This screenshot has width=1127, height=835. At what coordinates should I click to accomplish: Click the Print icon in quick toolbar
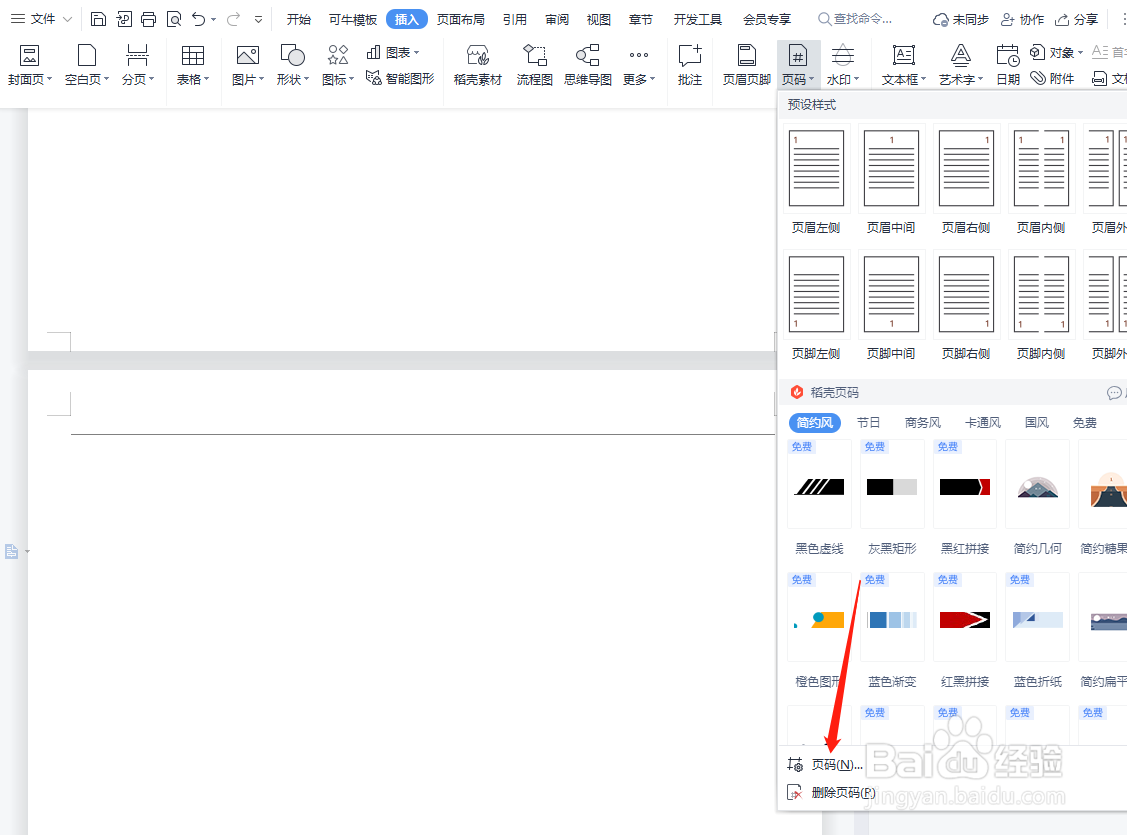coord(148,19)
